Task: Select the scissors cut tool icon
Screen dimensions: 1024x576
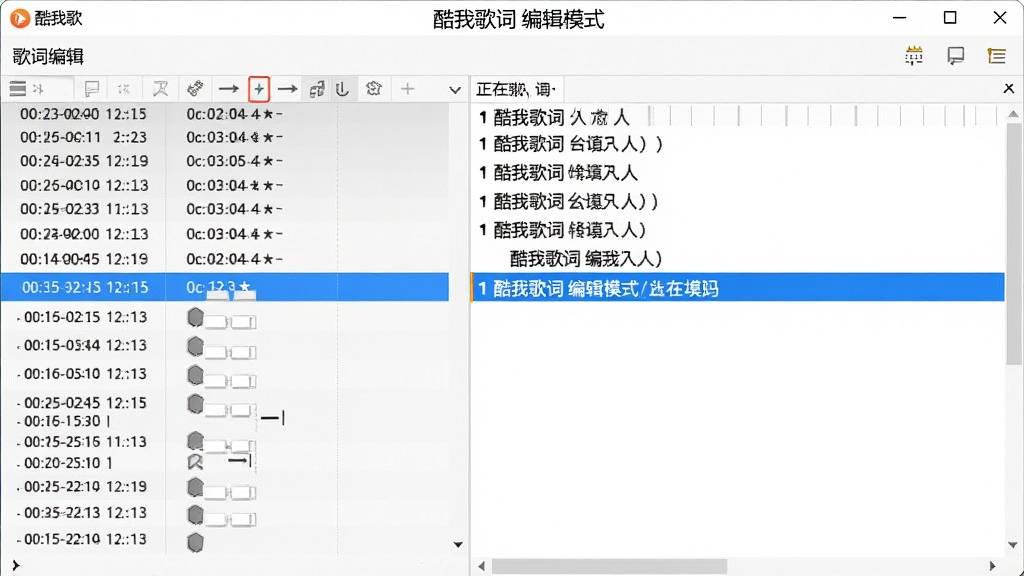Action: pos(160,89)
